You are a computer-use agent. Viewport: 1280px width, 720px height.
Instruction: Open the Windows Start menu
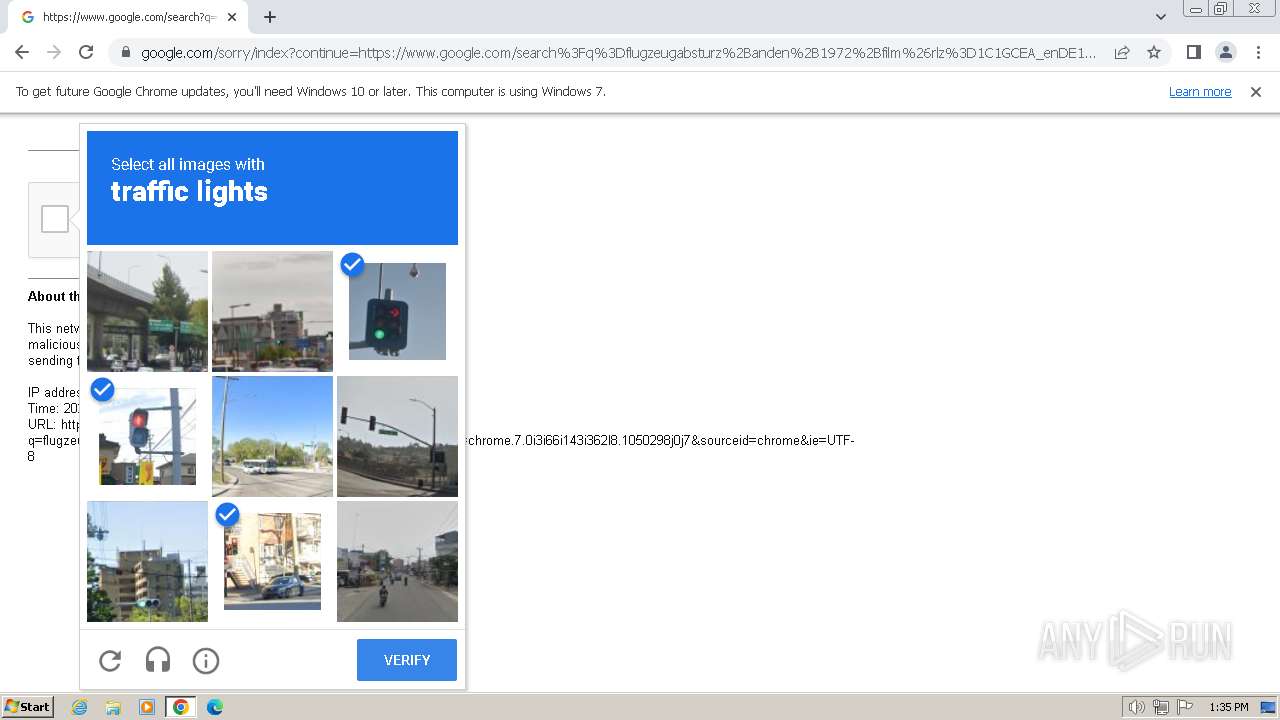pyautogui.click(x=28, y=707)
